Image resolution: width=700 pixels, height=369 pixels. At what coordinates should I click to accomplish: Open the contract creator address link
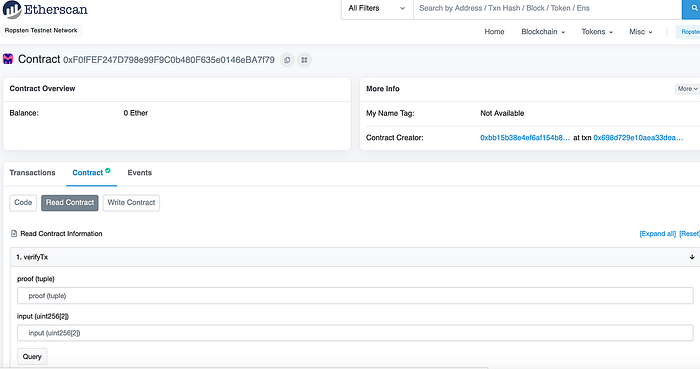[x=525, y=138]
